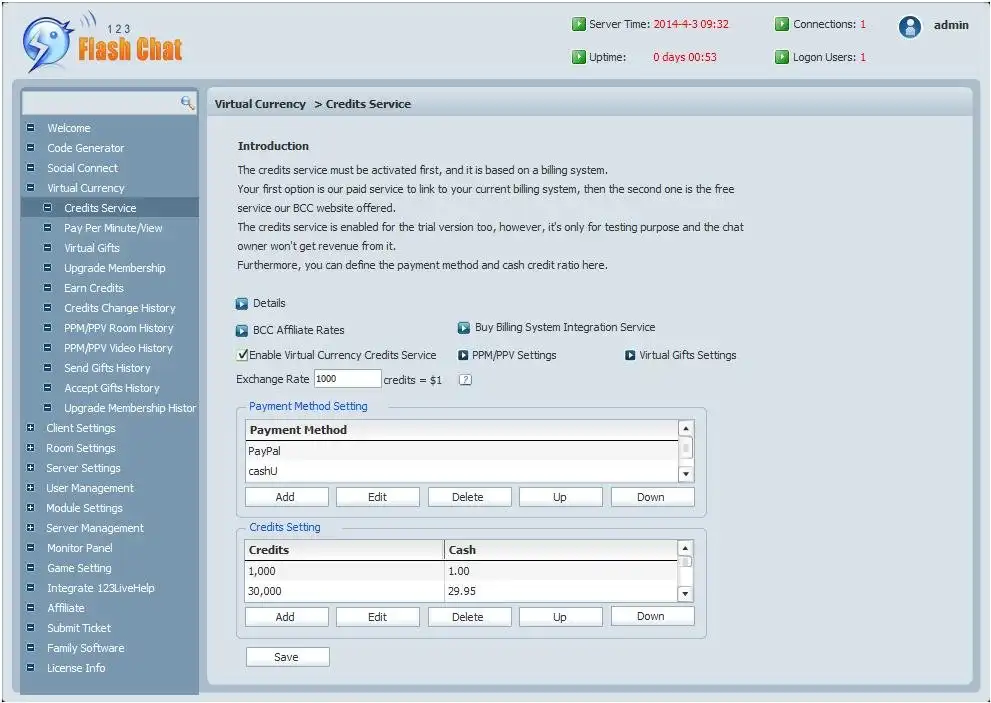Click the icon beside Family Software

click(x=30, y=647)
